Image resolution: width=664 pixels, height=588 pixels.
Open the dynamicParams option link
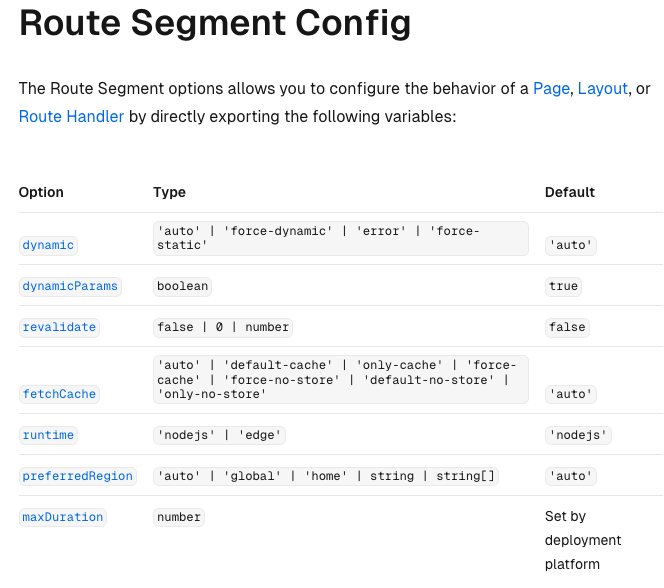[x=70, y=287]
